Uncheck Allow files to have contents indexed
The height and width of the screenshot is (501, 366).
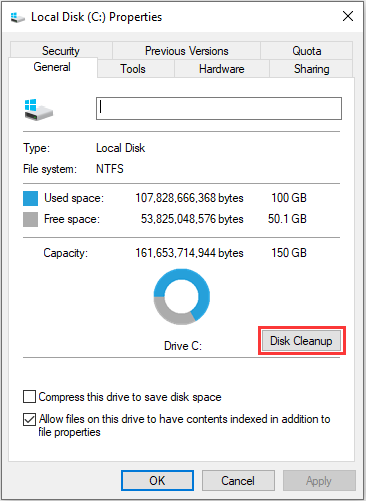29,419
